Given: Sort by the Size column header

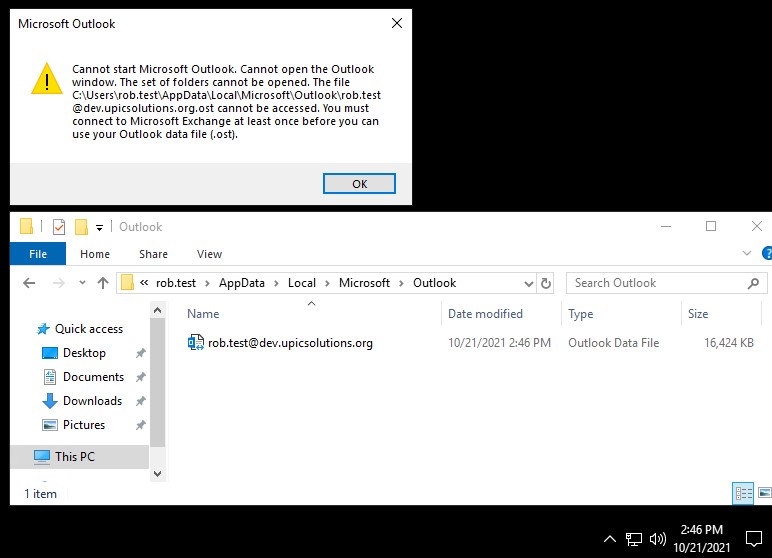Looking at the screenshot, I should (x=698, y=314).
